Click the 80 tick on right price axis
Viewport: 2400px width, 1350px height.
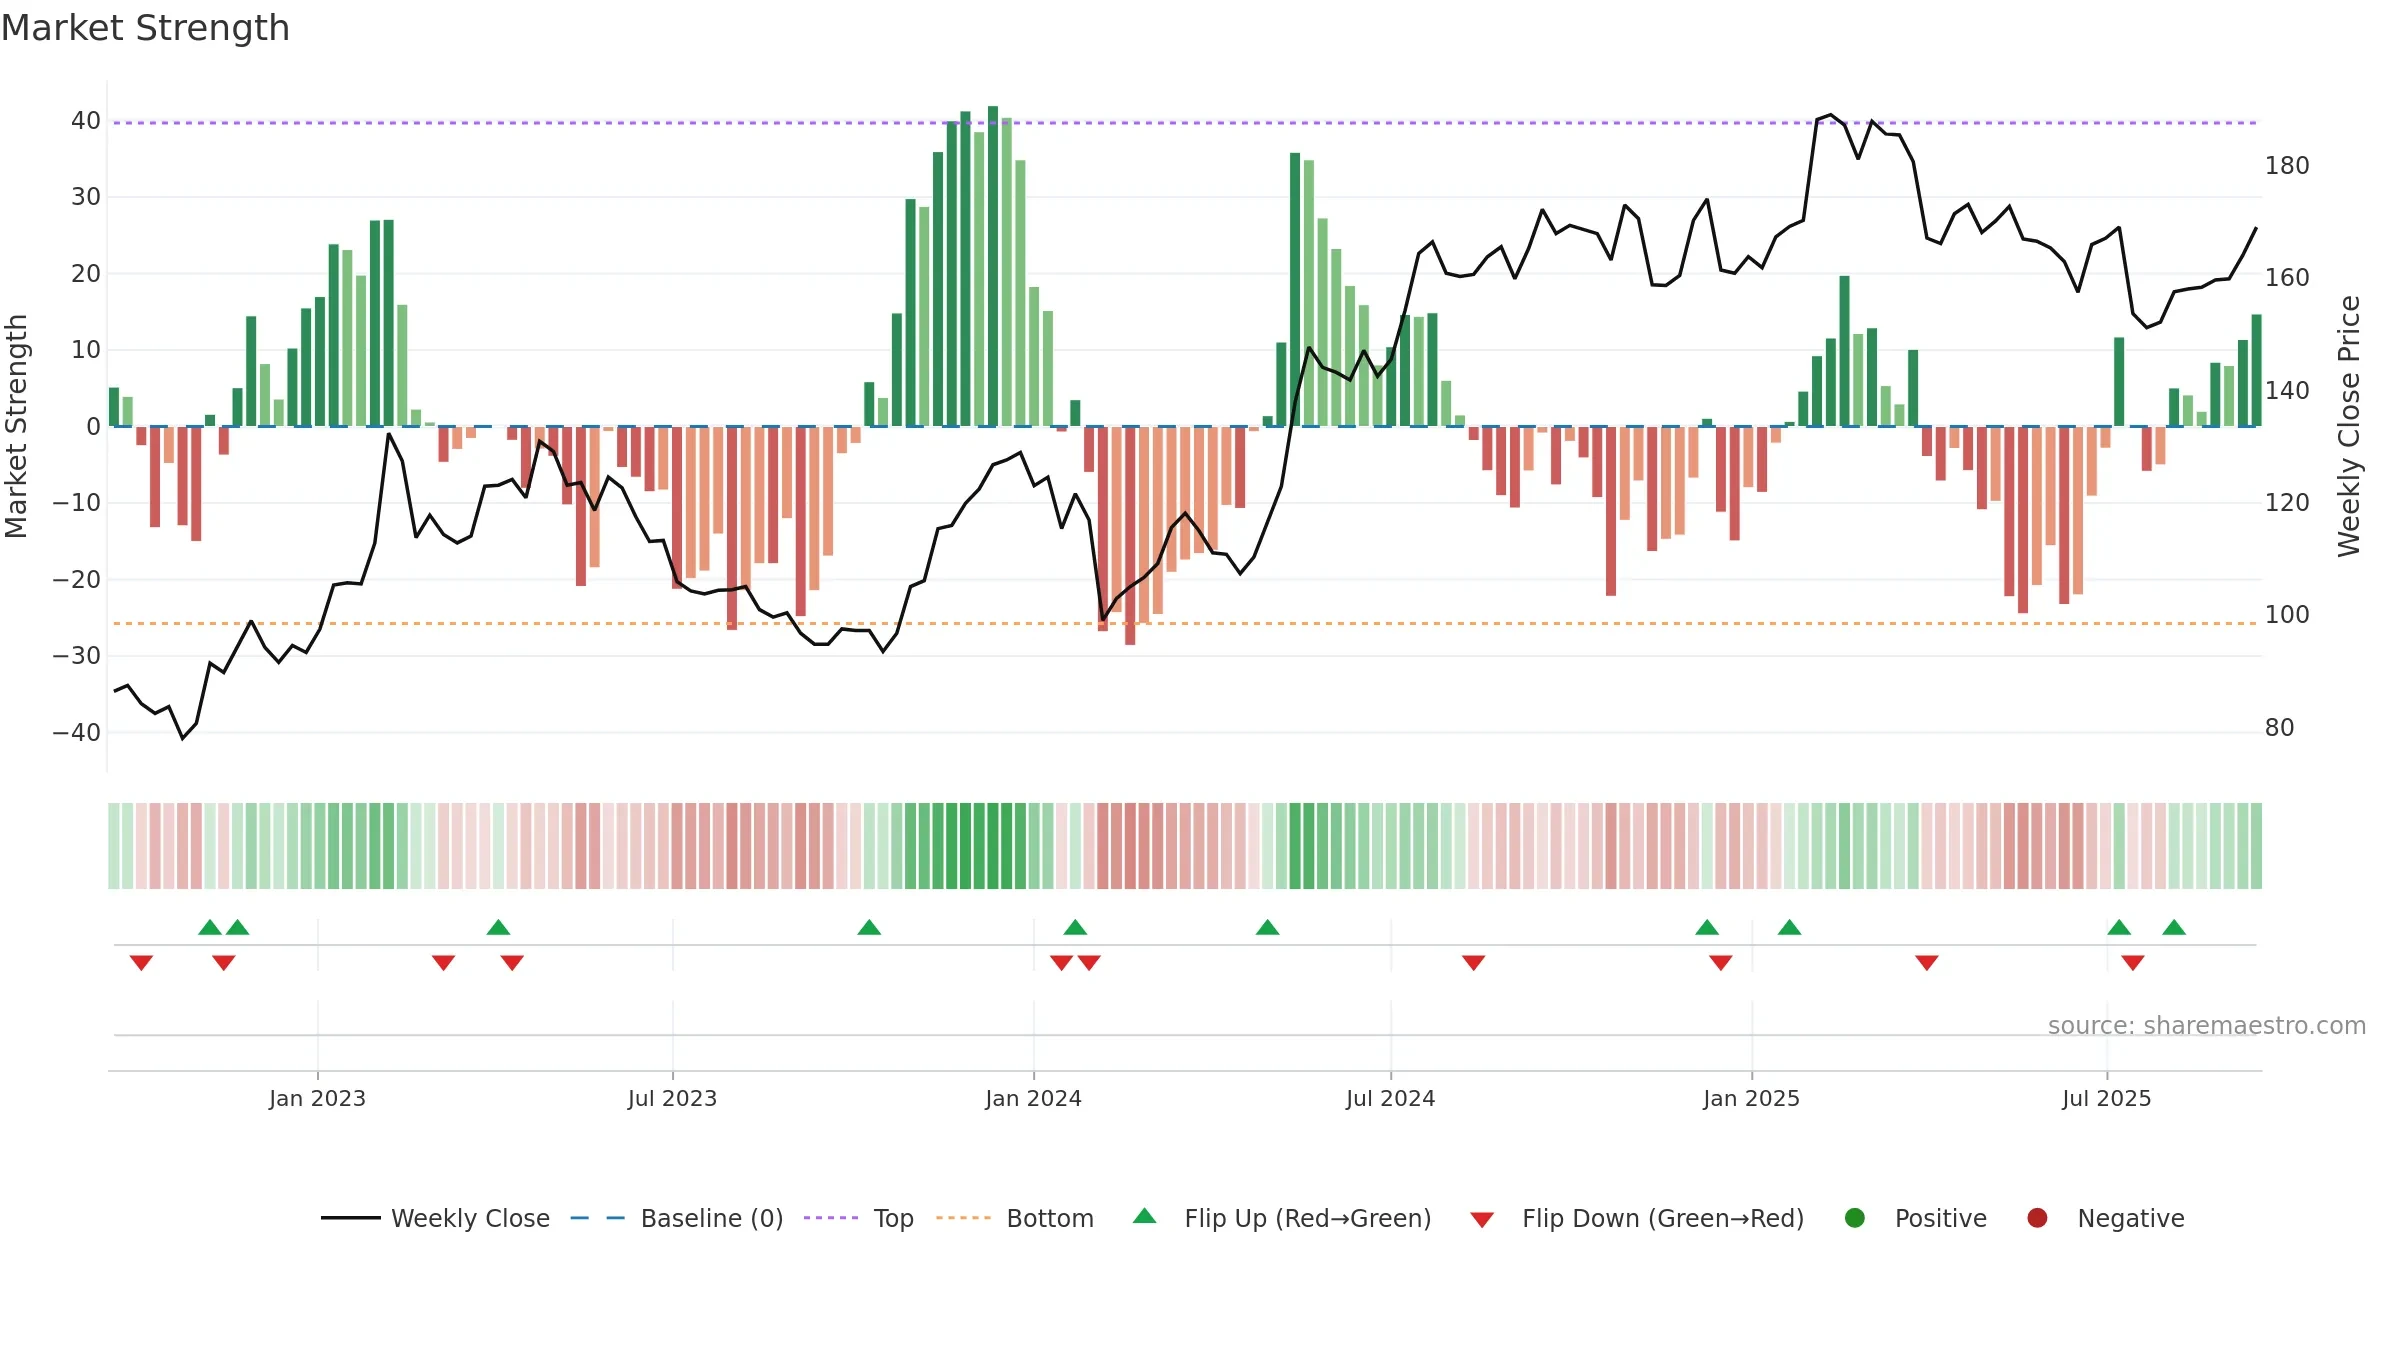click(2280, 728)
